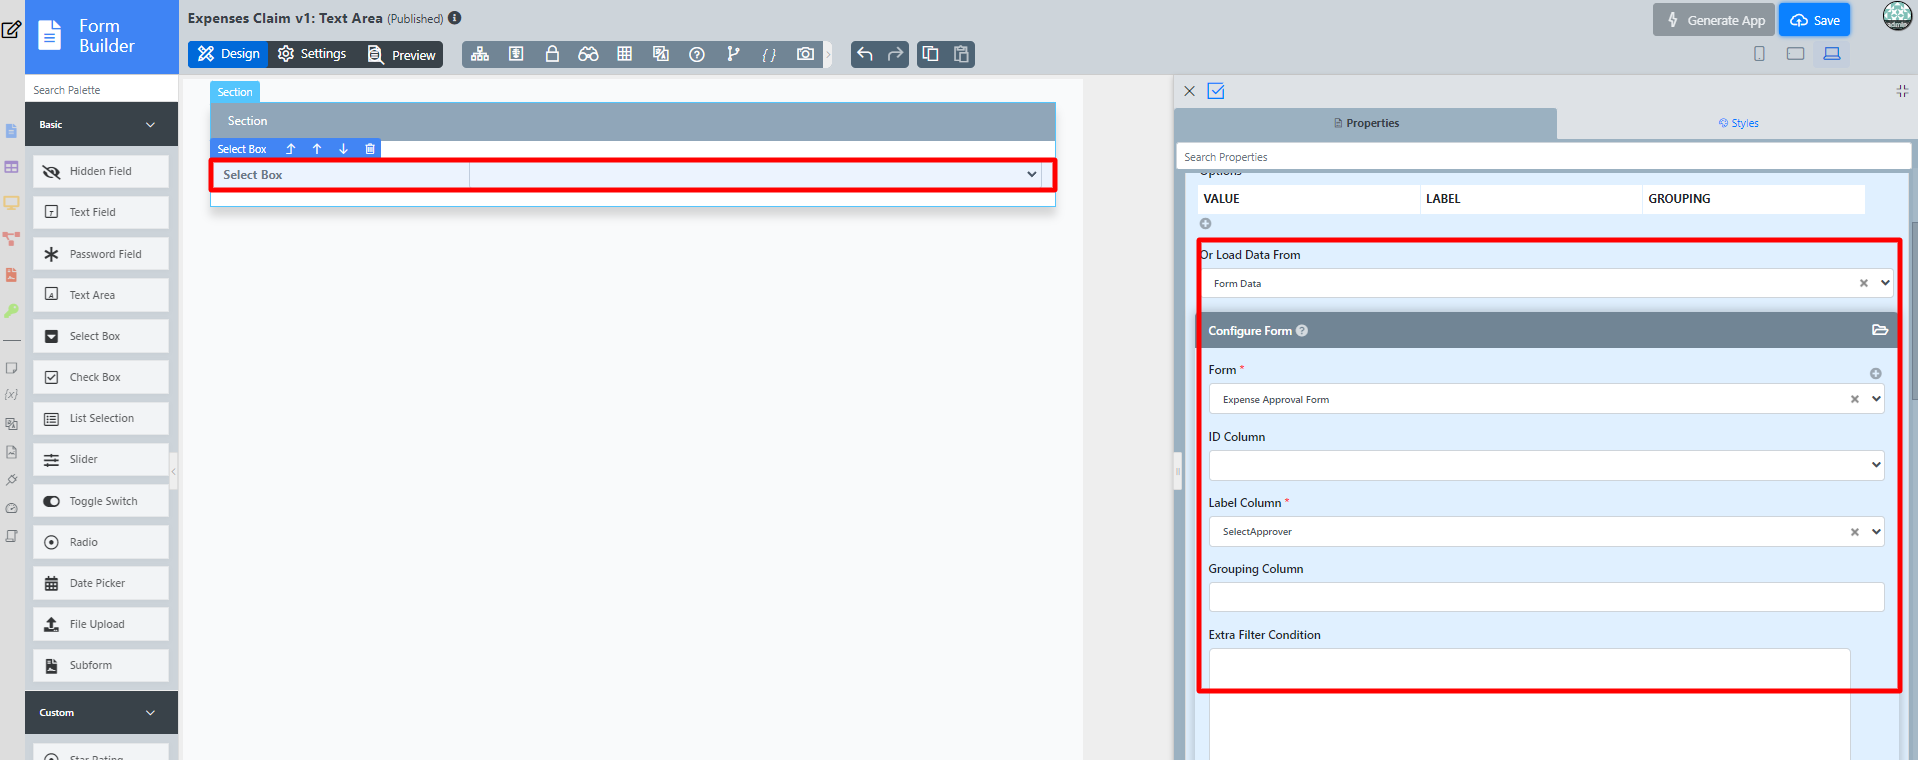Click the paste clipboard icon
The image size is (1918, 760).
[961, 54]
